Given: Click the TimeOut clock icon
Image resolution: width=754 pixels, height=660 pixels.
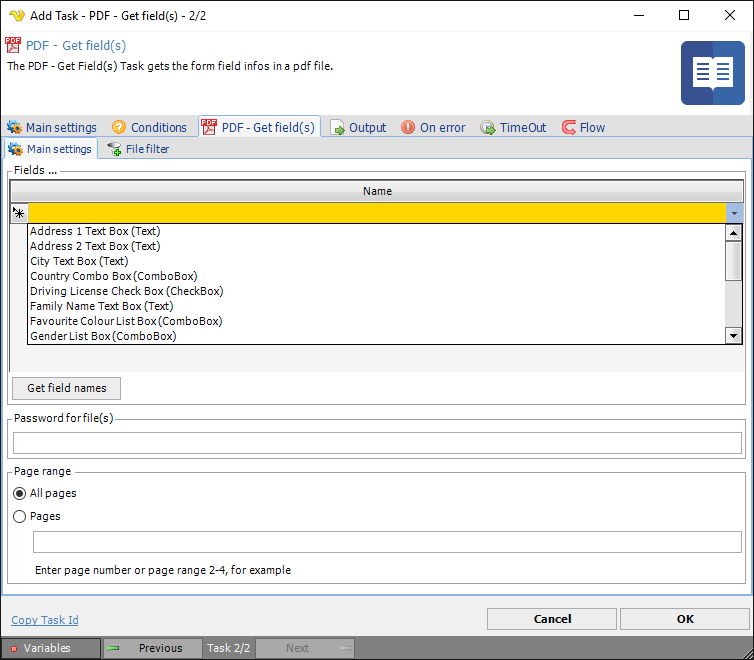Looking at the screenshot, I should [x=488, y=127].
